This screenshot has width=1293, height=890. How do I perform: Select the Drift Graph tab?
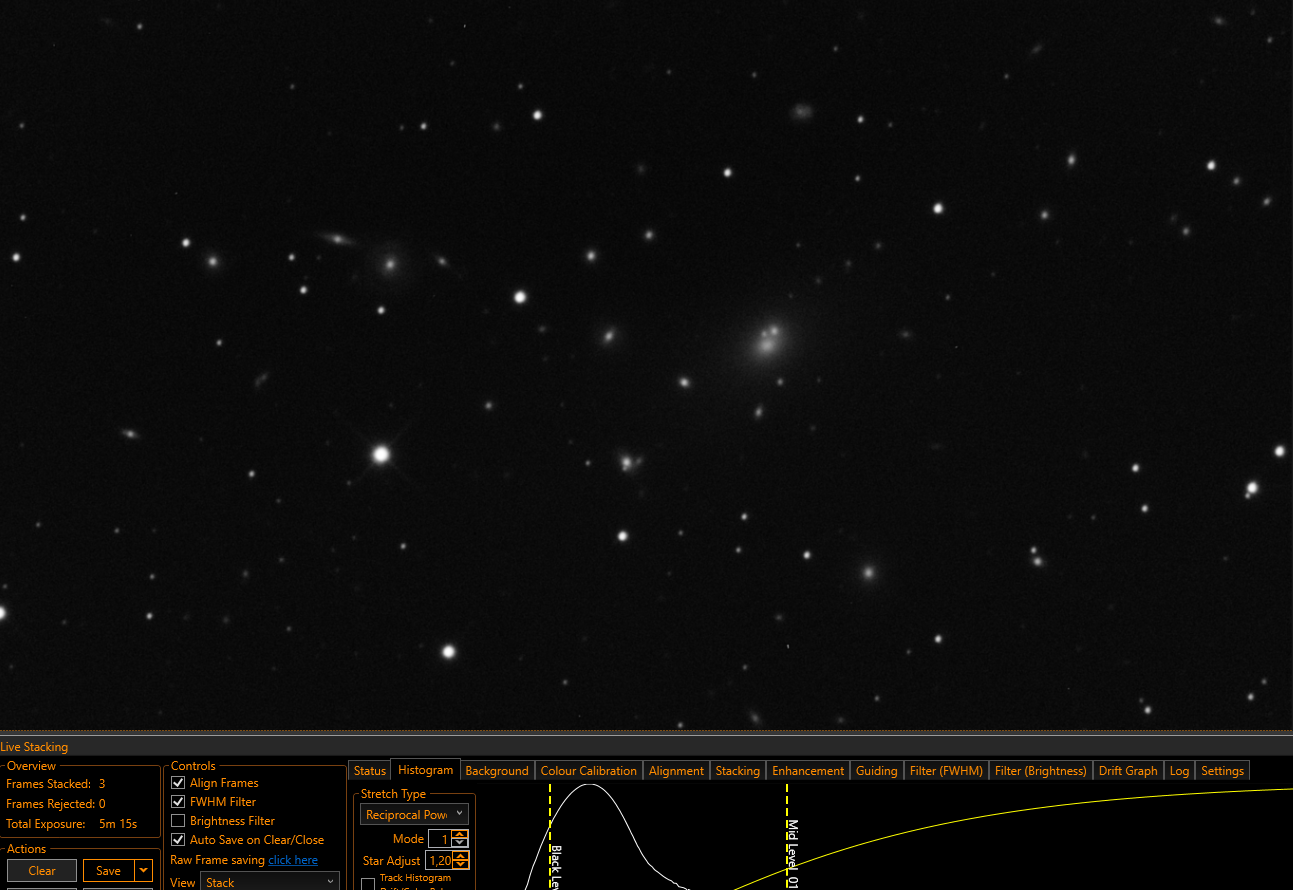1127,771
